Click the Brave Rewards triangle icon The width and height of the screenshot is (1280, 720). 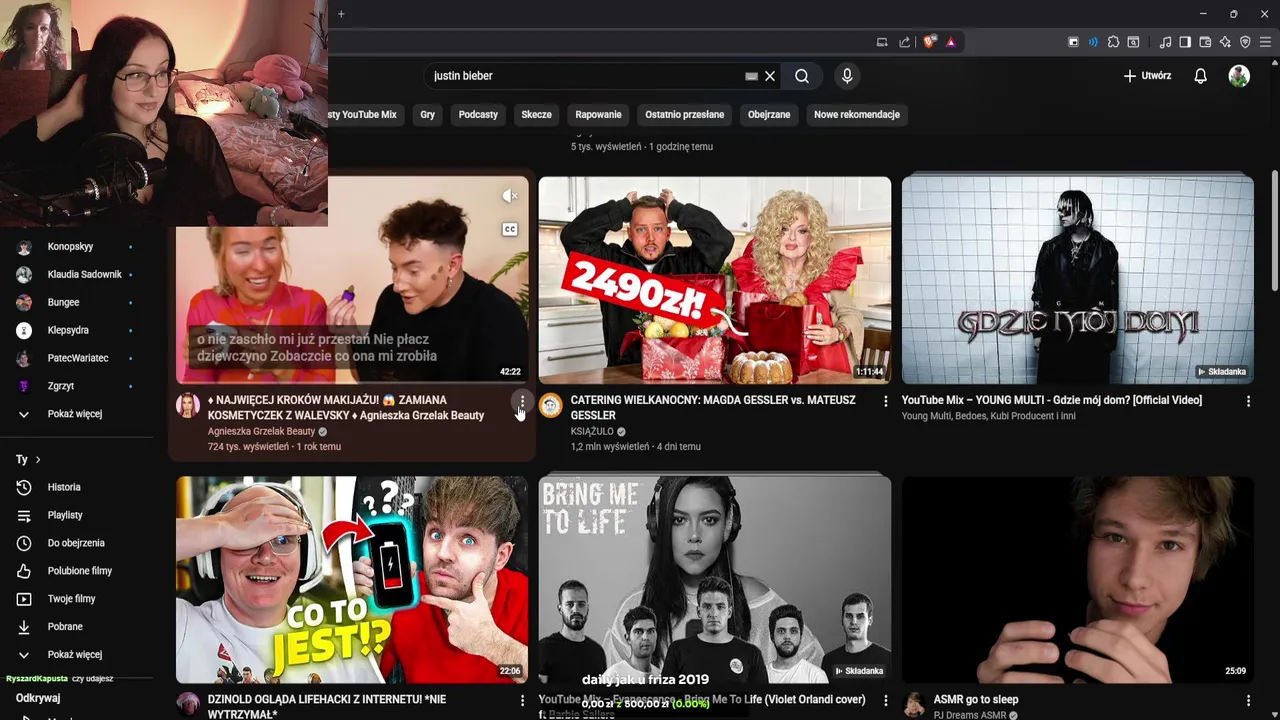(950, 42)
